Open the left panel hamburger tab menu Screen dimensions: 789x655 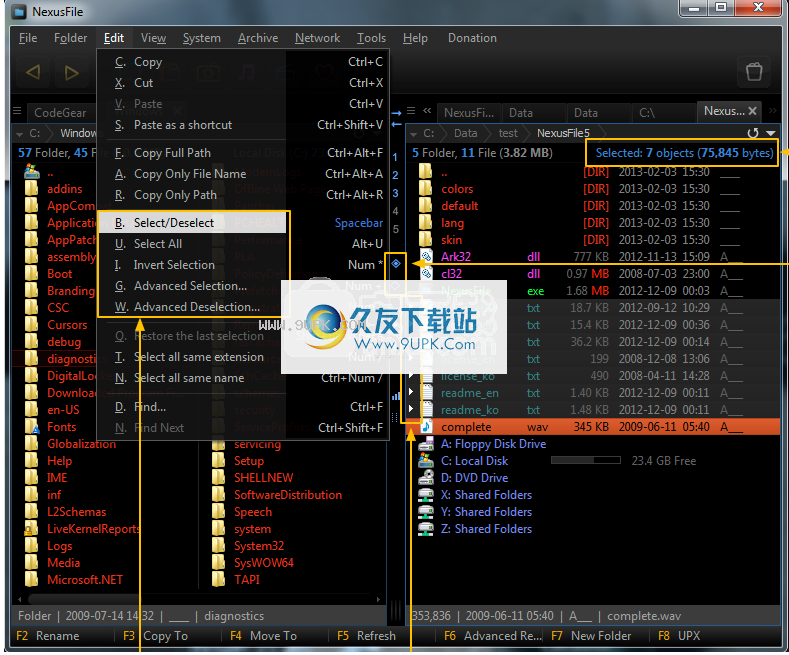click(17, 111)
